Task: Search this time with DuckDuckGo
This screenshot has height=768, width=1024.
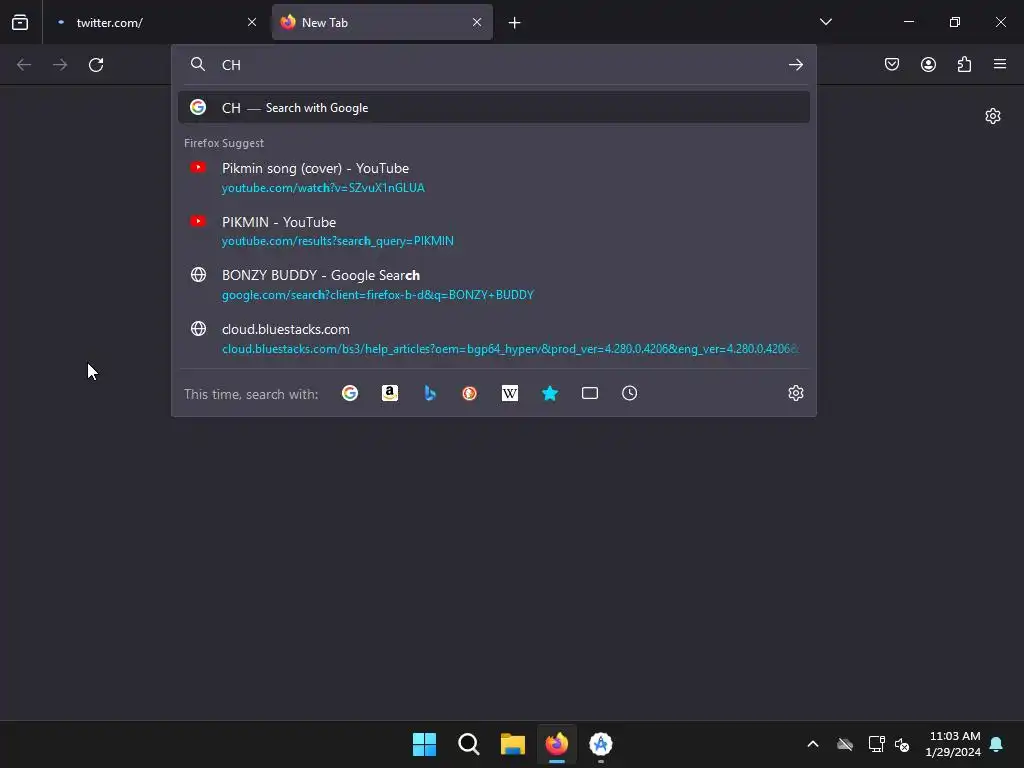Action: pyautogui.click(x=470, y=393)
